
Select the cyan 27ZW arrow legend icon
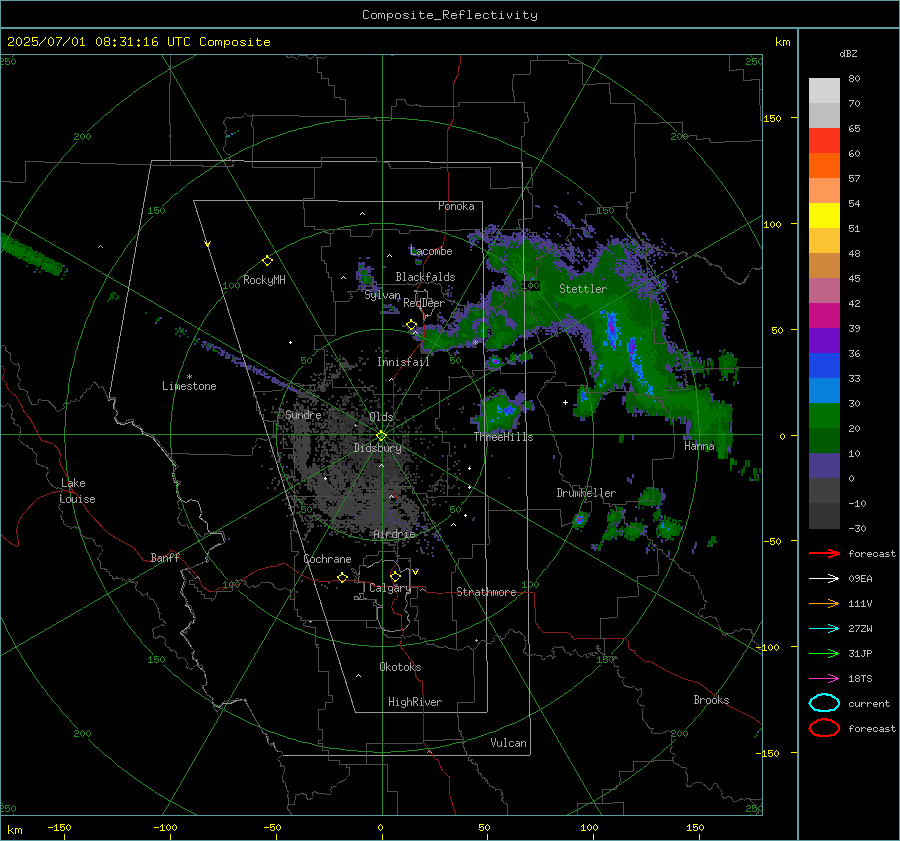pos(824,629)
